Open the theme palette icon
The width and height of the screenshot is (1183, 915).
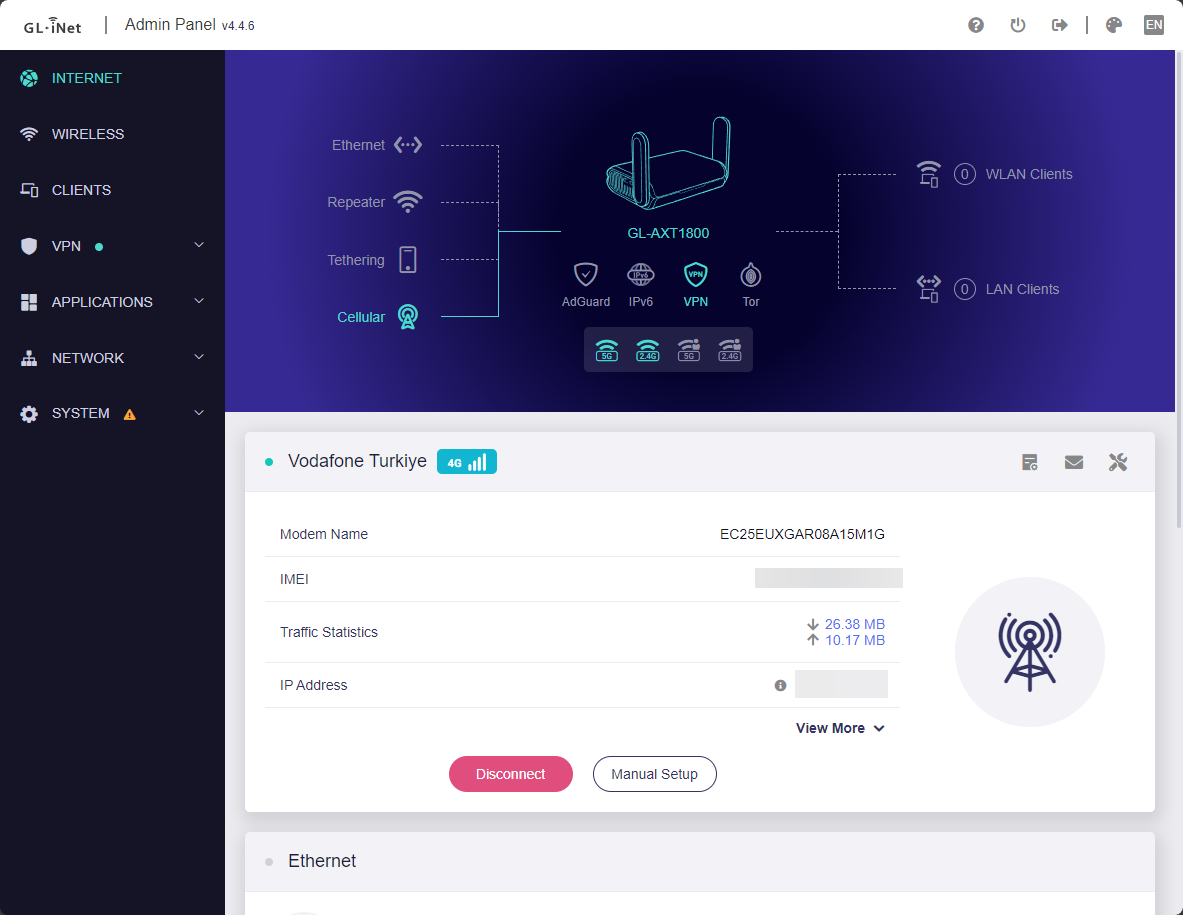(1114, 25)
